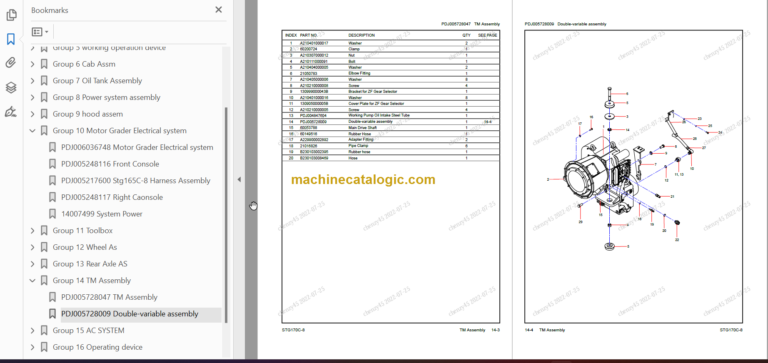Image resolution: width=768 pixels, height=363 pixels.
Task: Open bookmark Group 12 Wheel As
Action: 85,247
